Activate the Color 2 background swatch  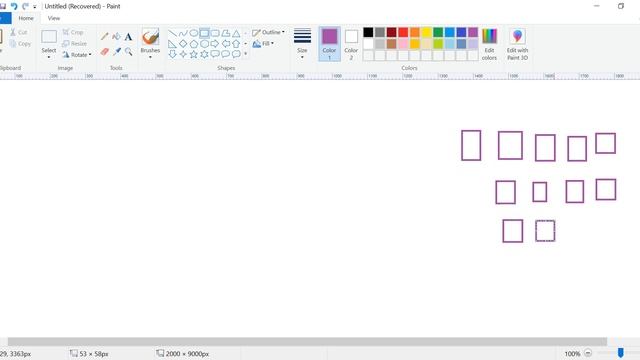click(x=351, y=44)
